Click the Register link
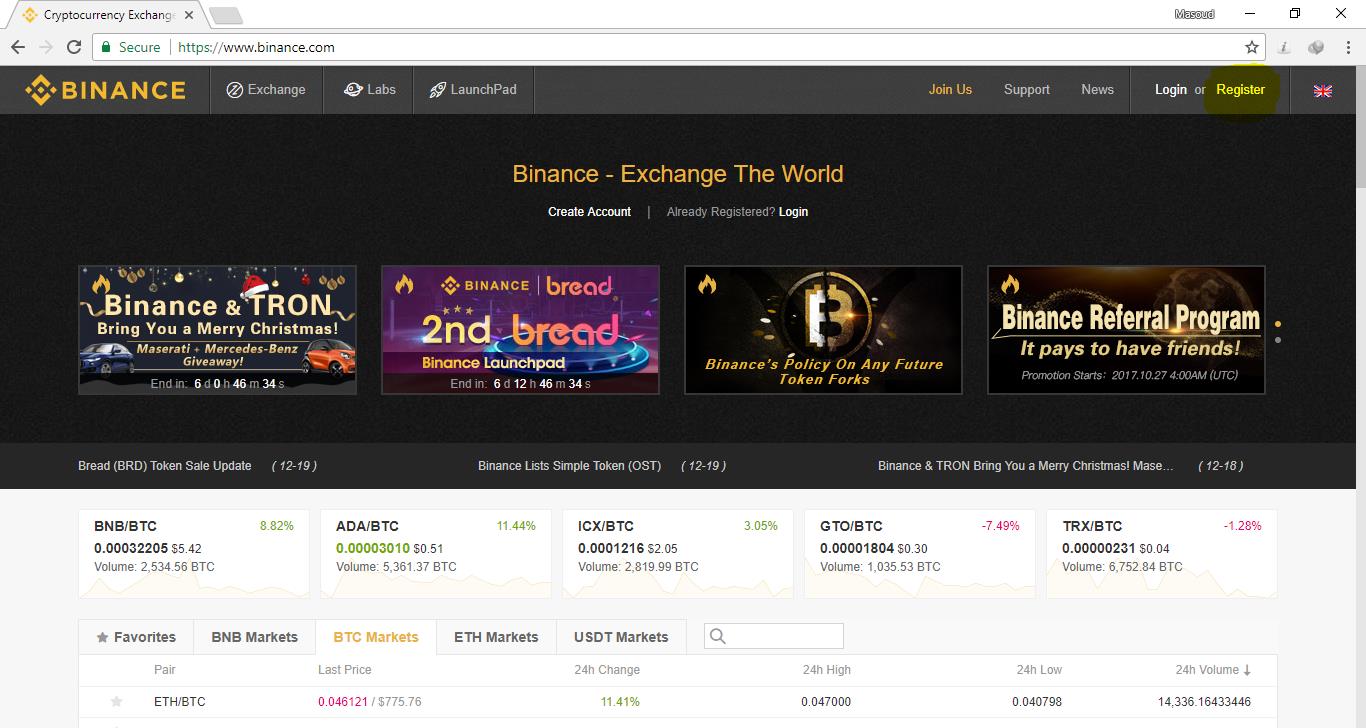The height and width of the screenshot is (728, 1366). coord(1240,90)
